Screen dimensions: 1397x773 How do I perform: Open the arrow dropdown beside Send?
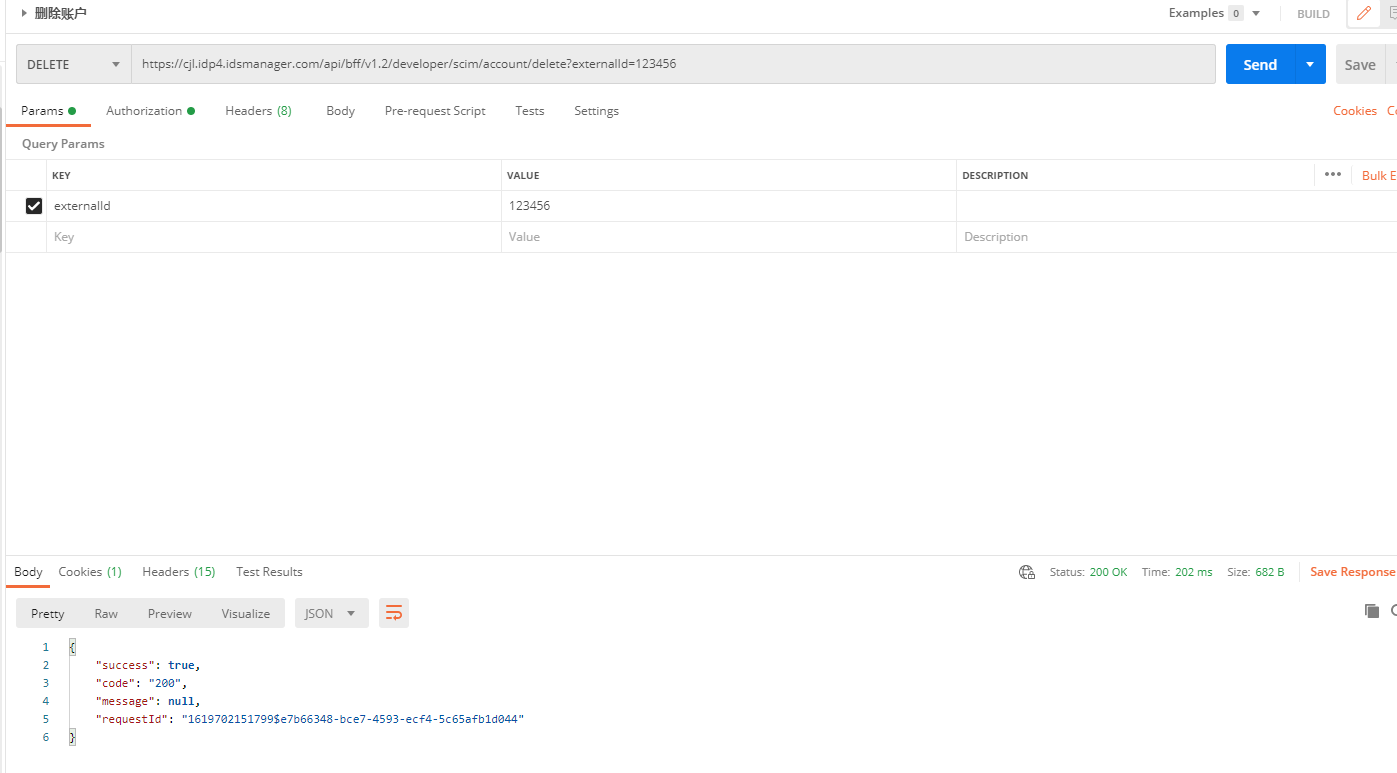(x=1310, y=64)
